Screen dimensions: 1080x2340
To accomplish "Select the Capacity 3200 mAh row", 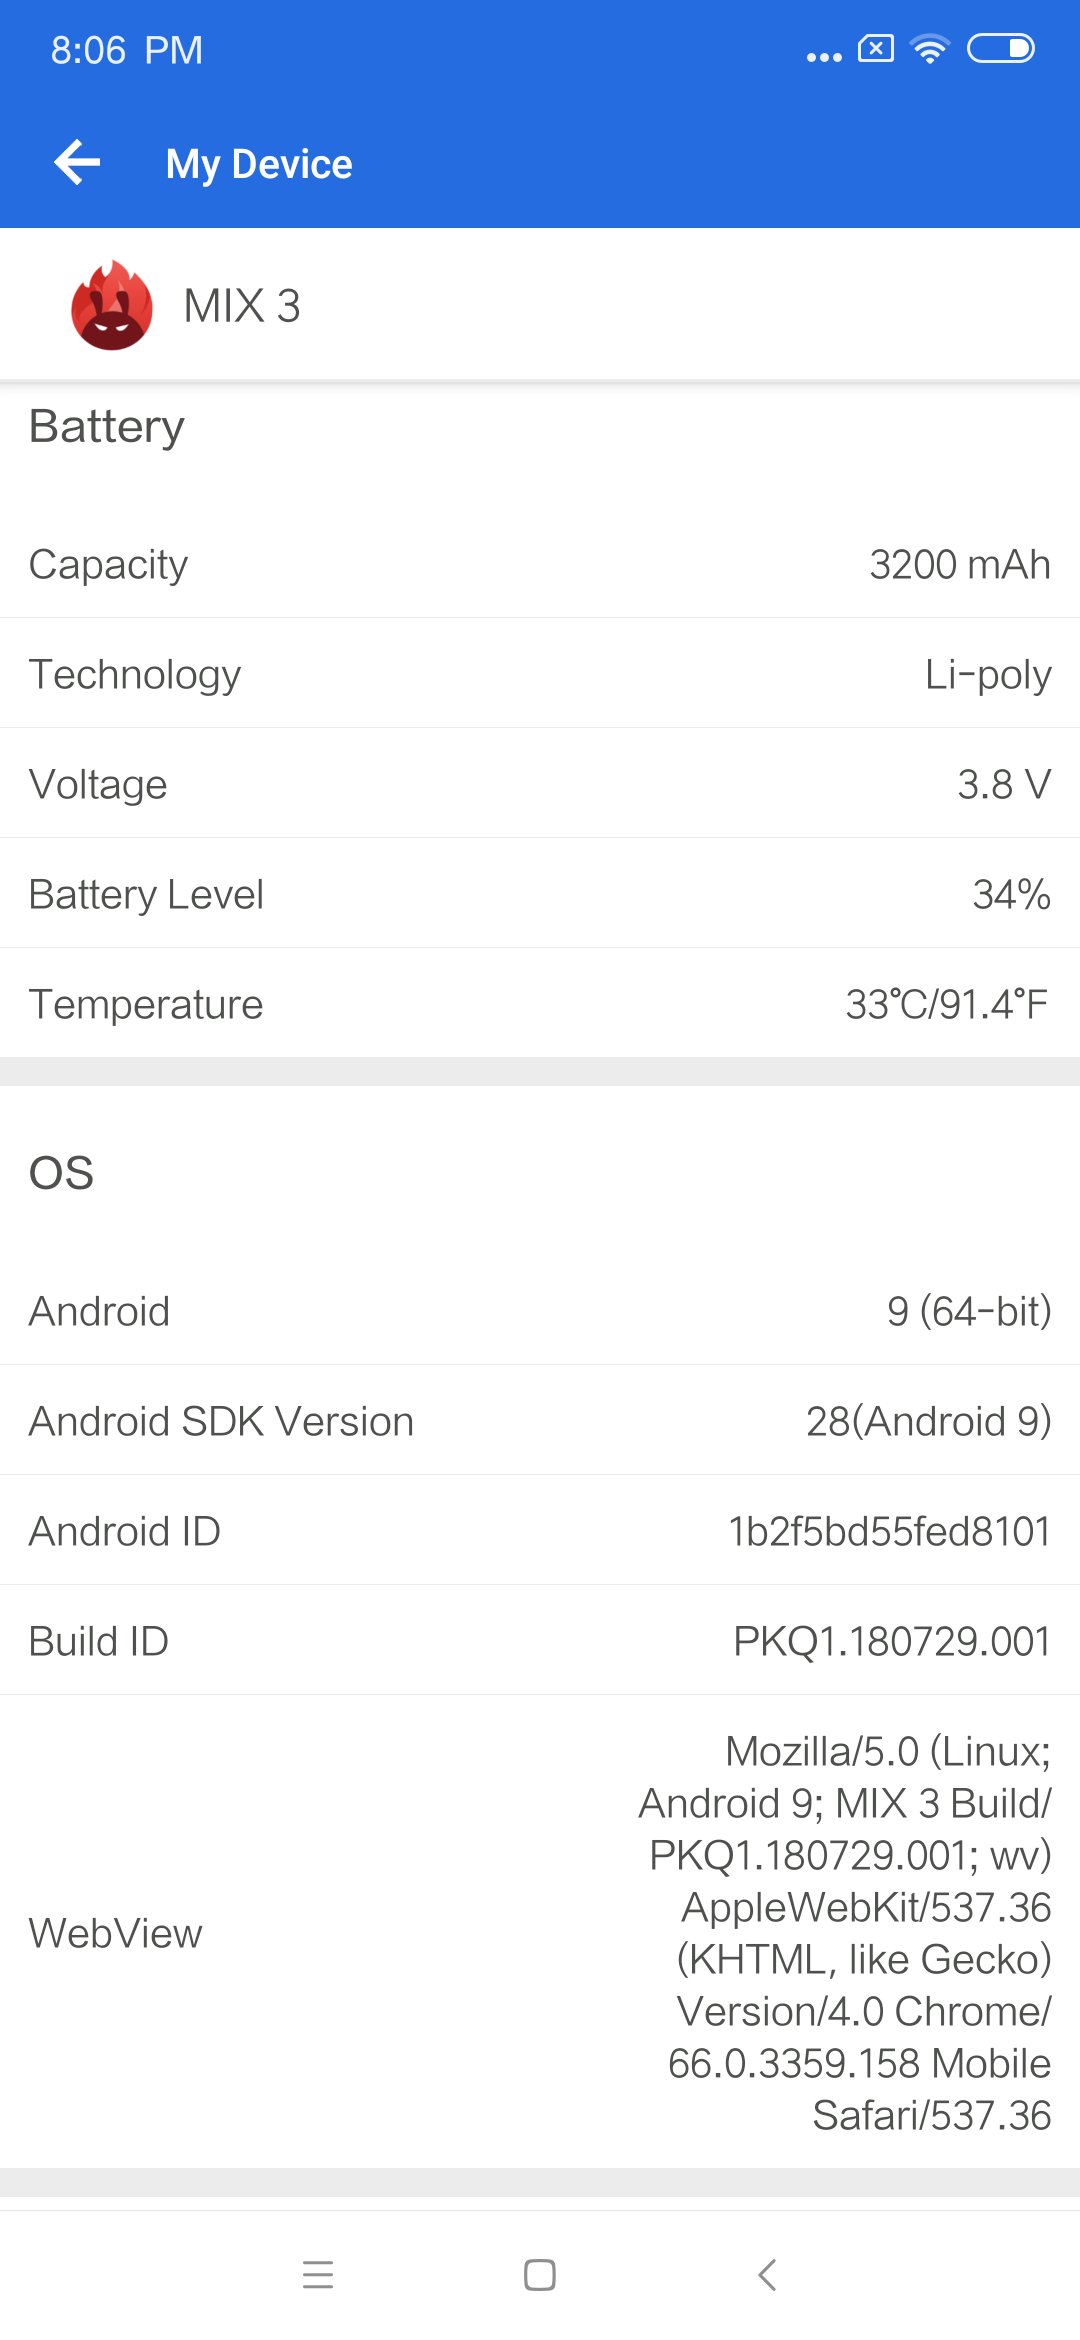I will click(540, 564).
